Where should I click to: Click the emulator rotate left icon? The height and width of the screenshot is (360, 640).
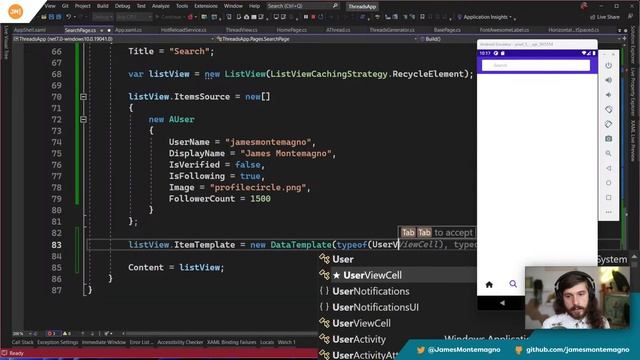[609, 109]
